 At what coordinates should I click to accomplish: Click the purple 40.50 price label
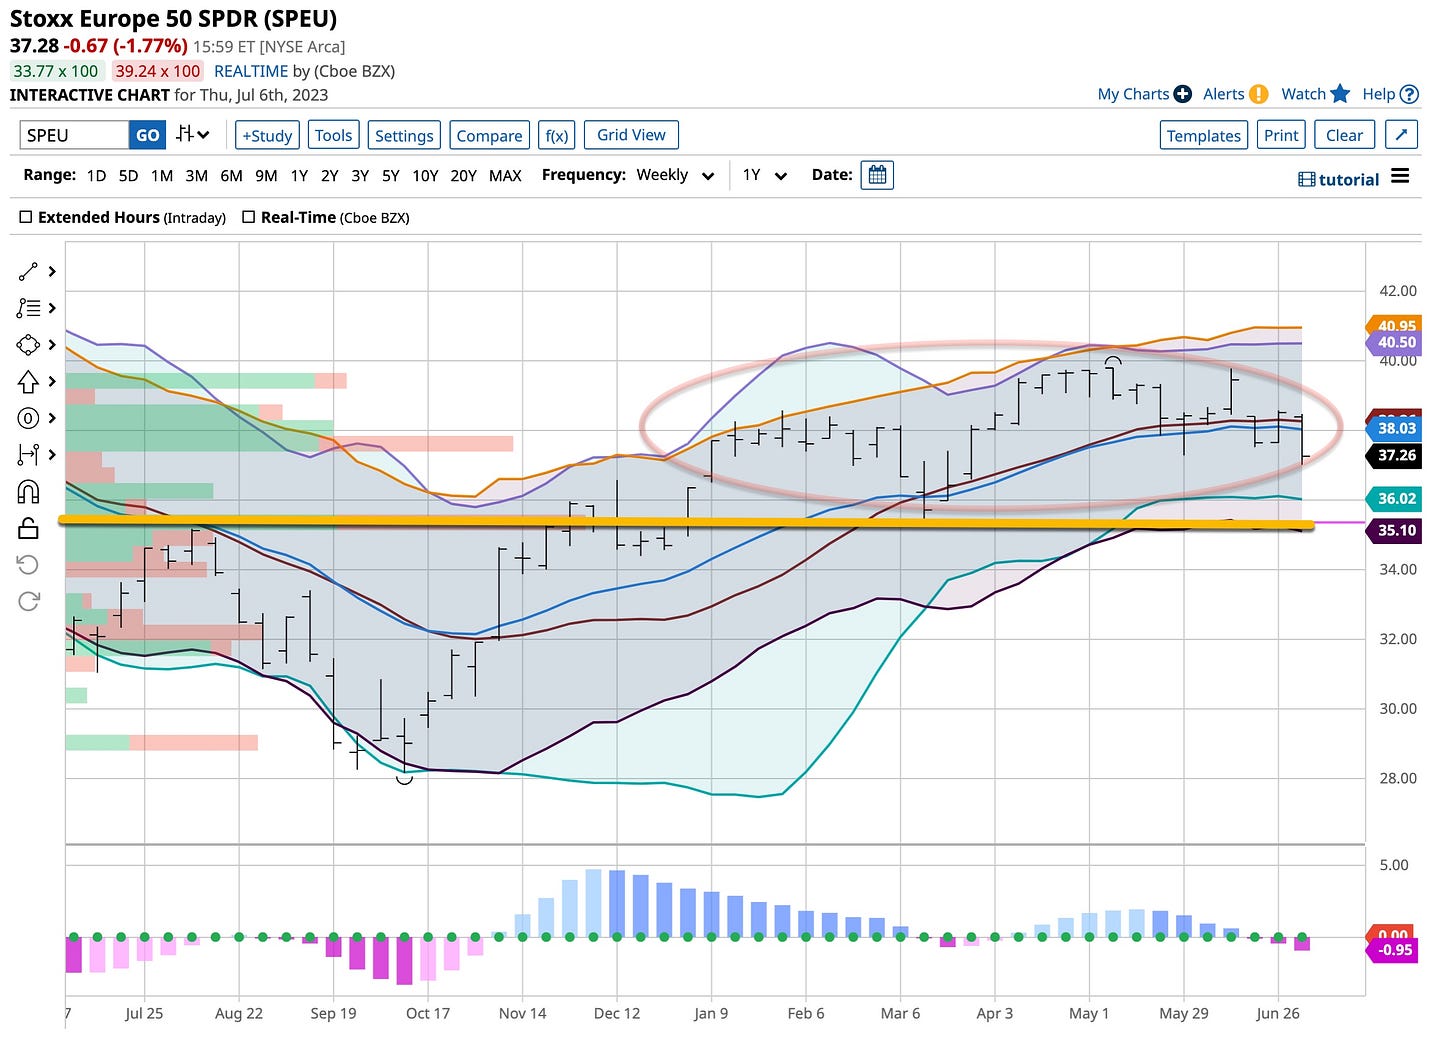tap(1394, 342)
